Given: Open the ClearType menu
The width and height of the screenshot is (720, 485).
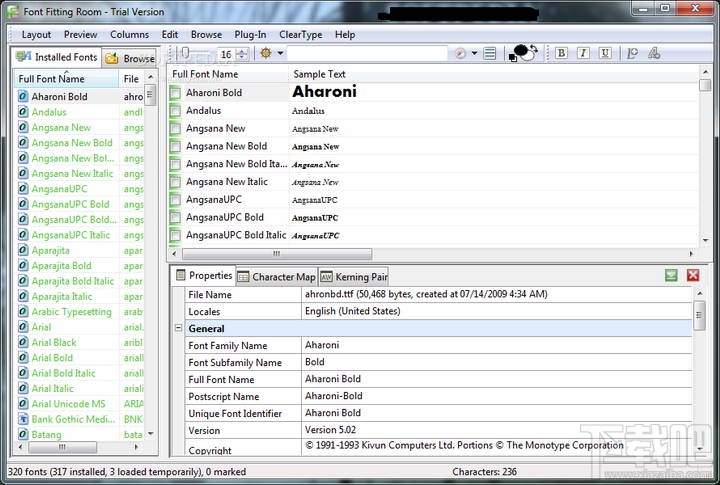Looking at the screenshot, I should (301, 34).
